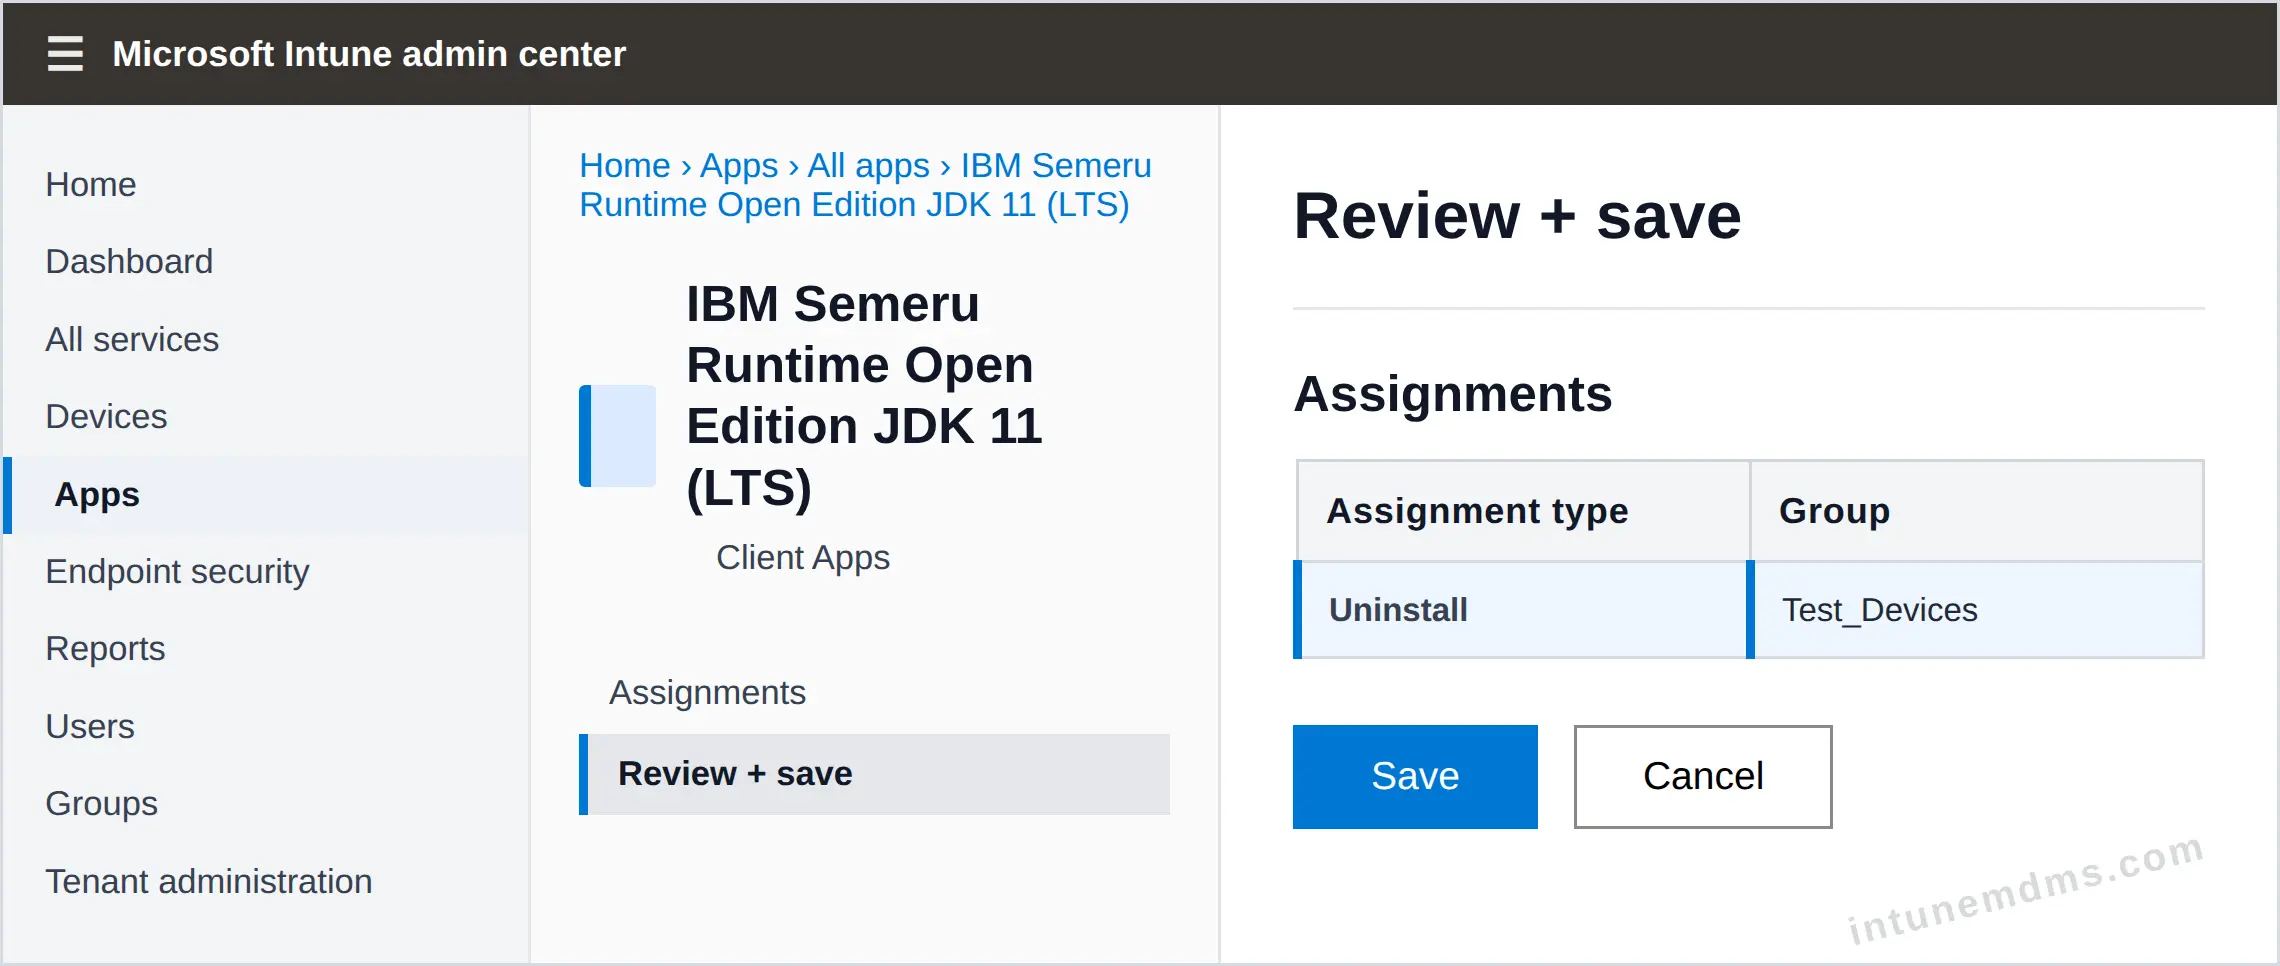The width and height of the screenshot is (2280, 966).
Task: Open Tenant administration
Action: pyautogui.click(x=209, y=882)
